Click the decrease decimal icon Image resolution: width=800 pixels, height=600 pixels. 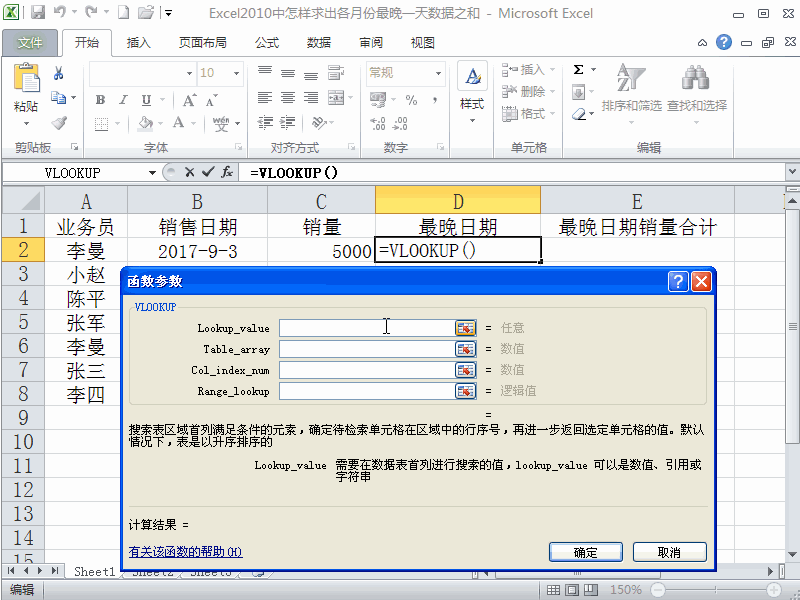pyautogui.click(x=400, y=123)
